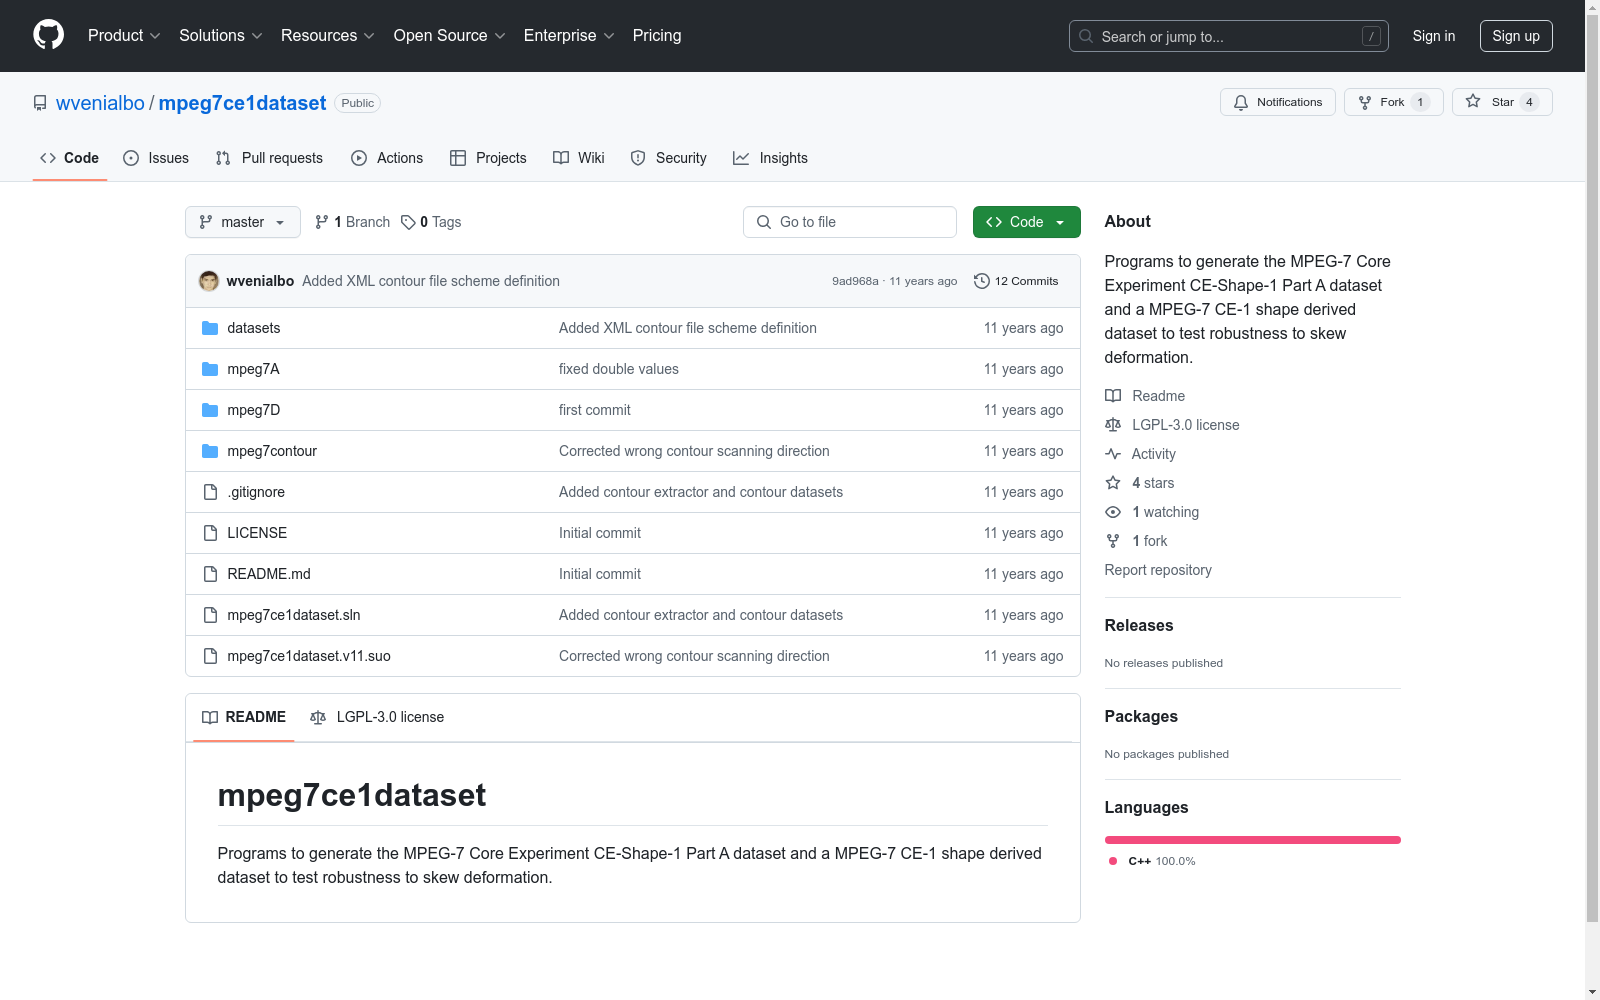Screen dimensions: 1600x1000
Task: Click the mpeg7D folder icon
Action: click(210, 410)
